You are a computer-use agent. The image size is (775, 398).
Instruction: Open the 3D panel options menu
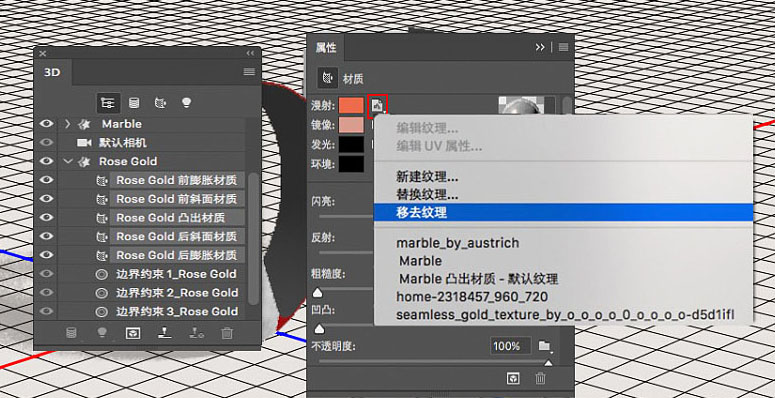tap(249, 72)
